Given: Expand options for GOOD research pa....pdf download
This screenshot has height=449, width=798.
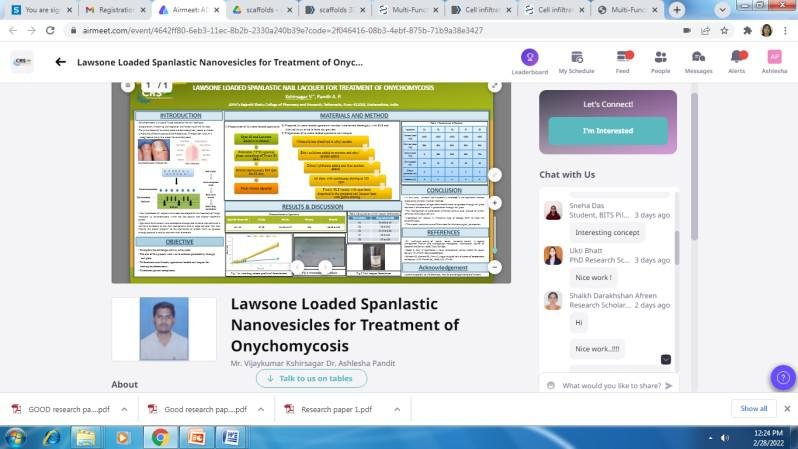Looking at the screenshot, I should 124,409.
